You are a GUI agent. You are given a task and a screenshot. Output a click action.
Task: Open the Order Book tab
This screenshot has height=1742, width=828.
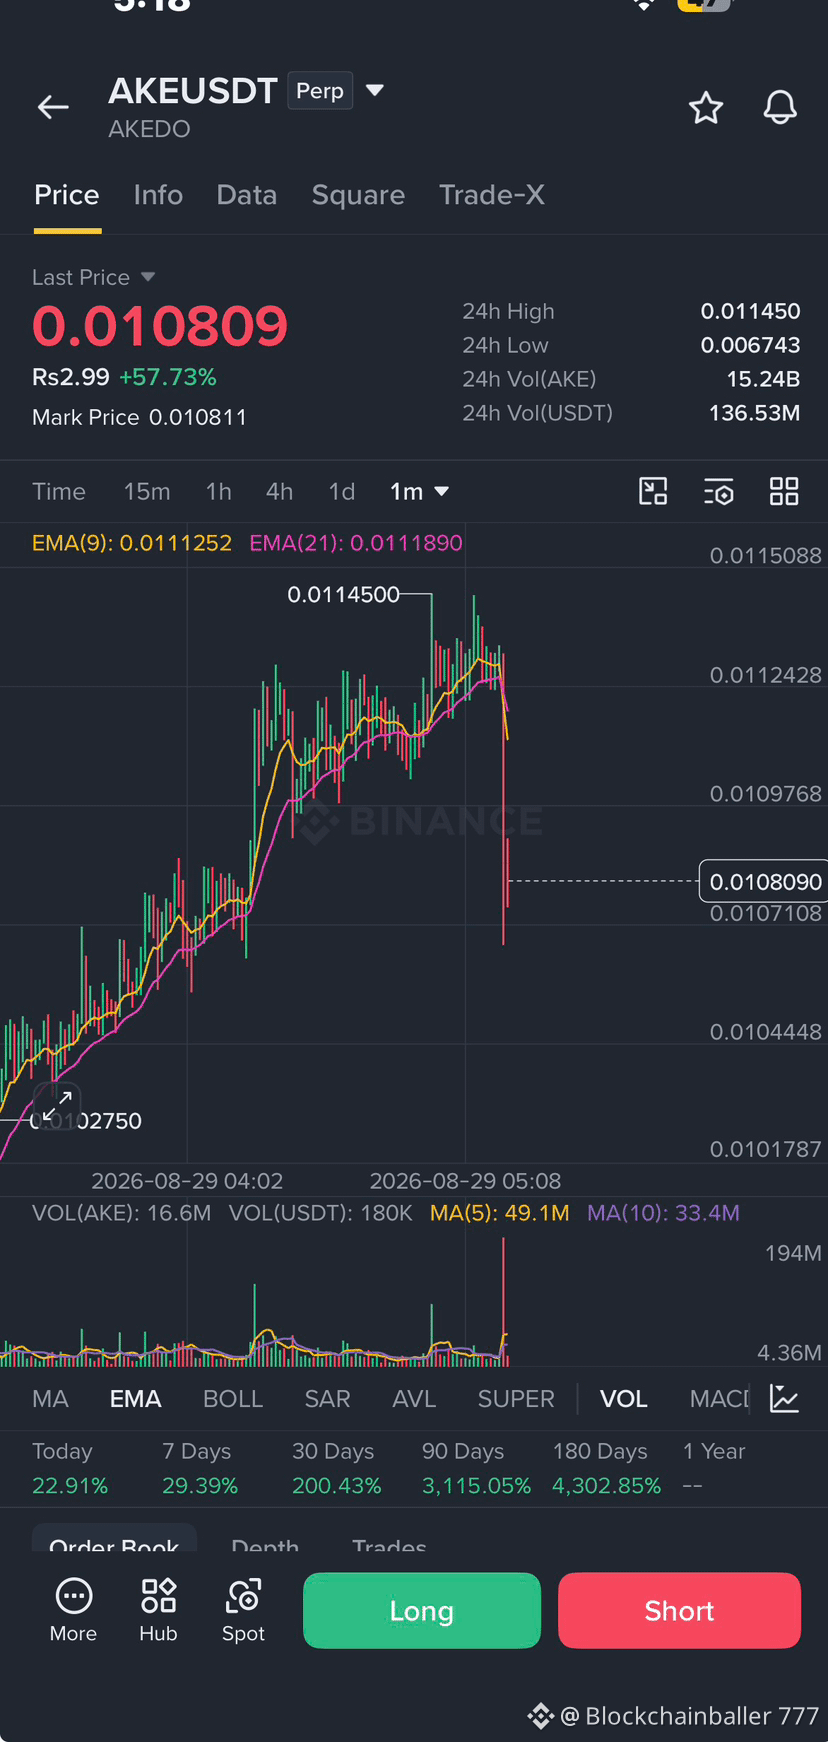(x=114, y=1540)
